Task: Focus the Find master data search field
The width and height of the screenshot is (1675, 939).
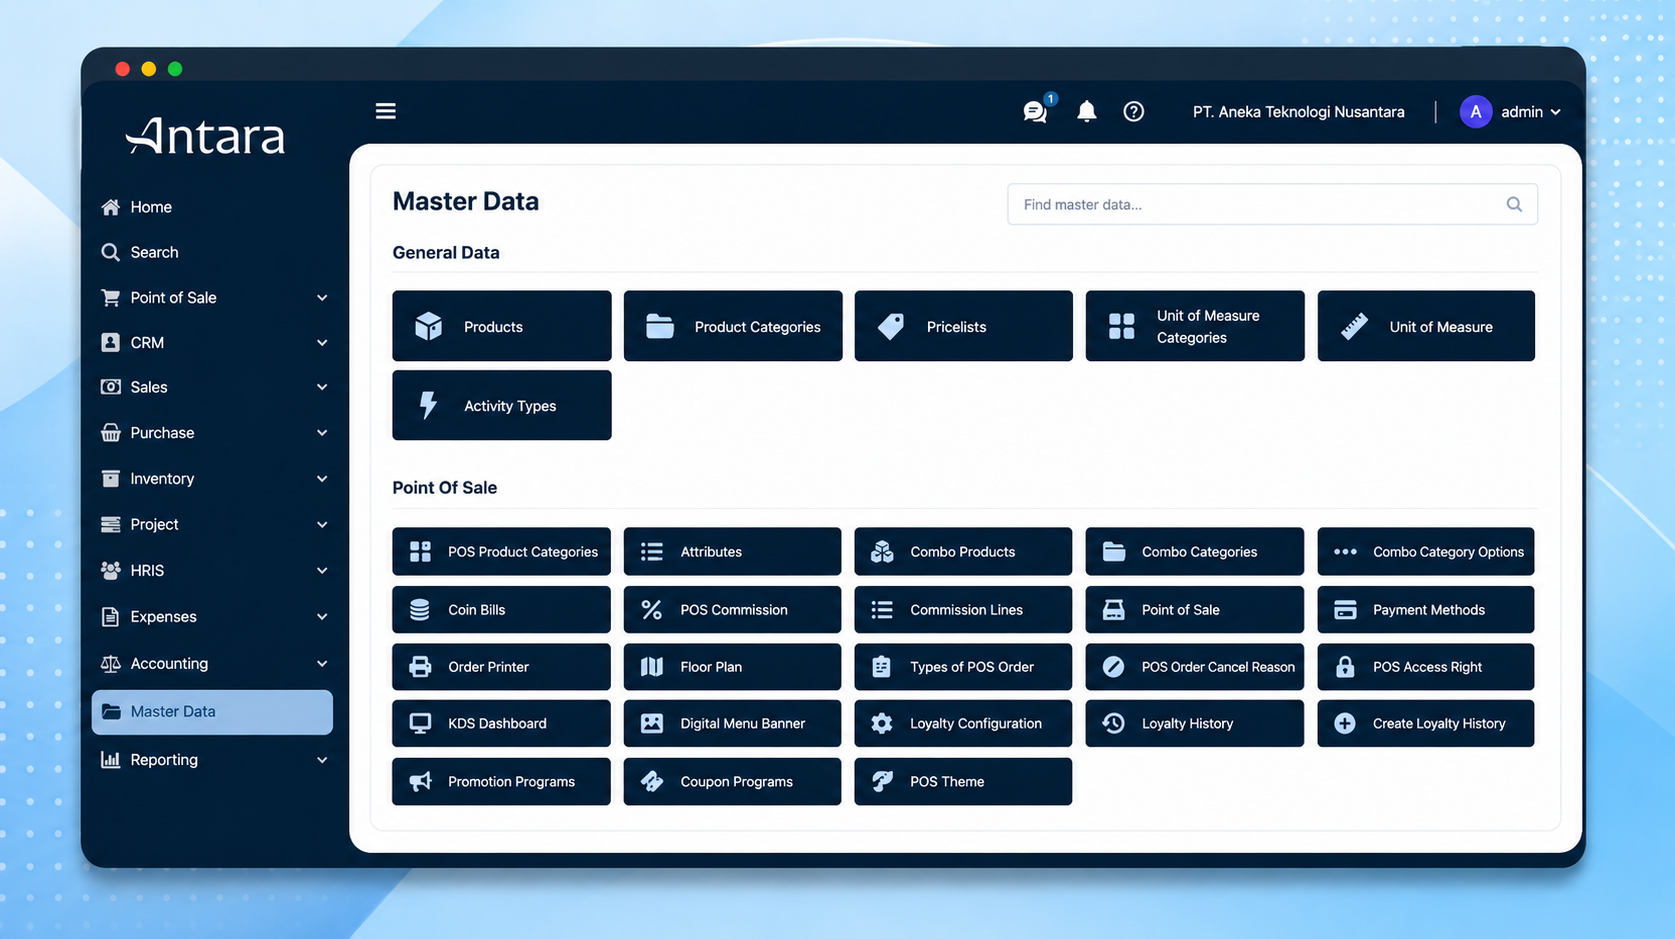Action: click(1272, 204)
